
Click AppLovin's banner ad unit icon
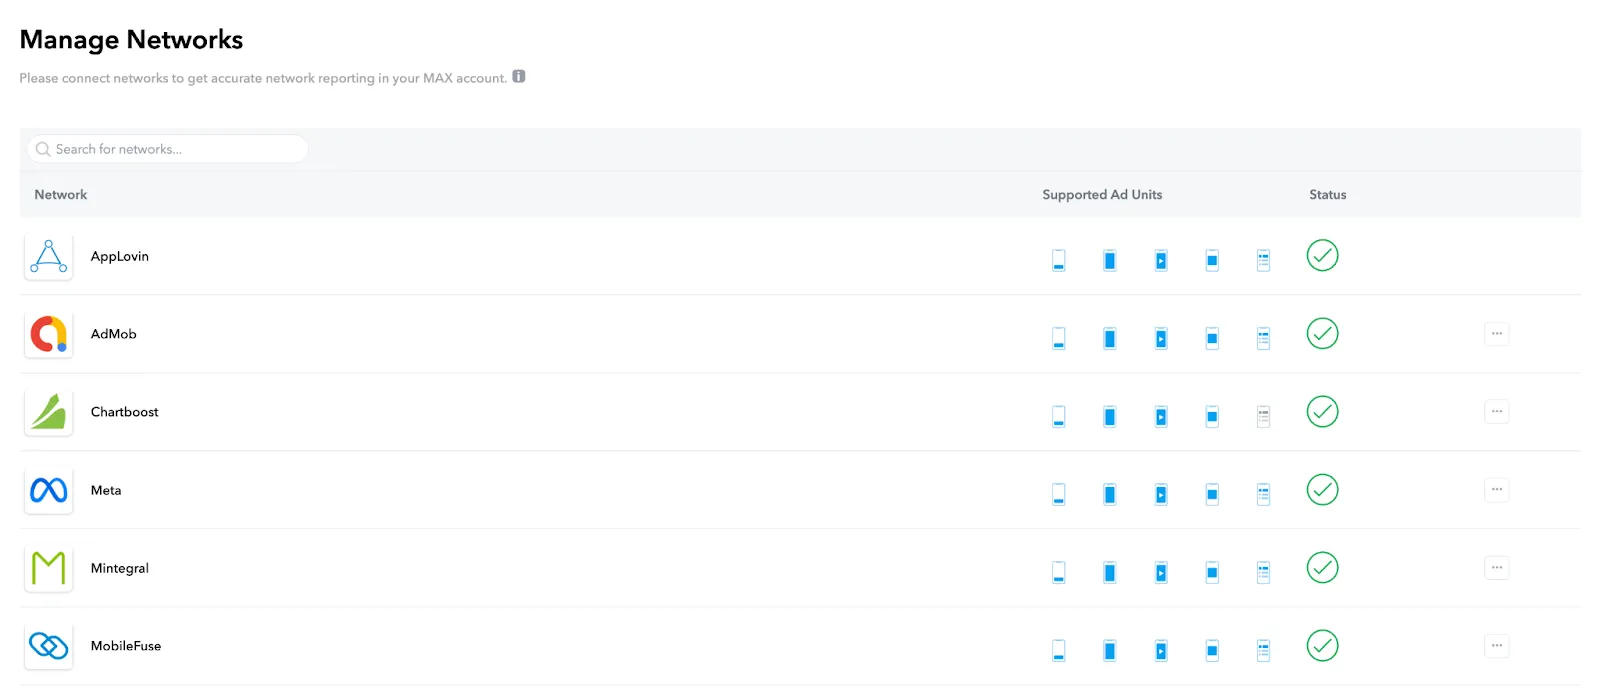pos(1058,260)
